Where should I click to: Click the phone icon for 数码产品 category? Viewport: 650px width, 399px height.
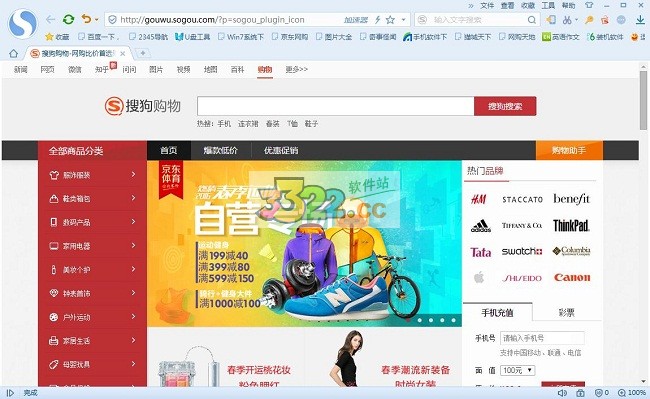click(54, 222)
